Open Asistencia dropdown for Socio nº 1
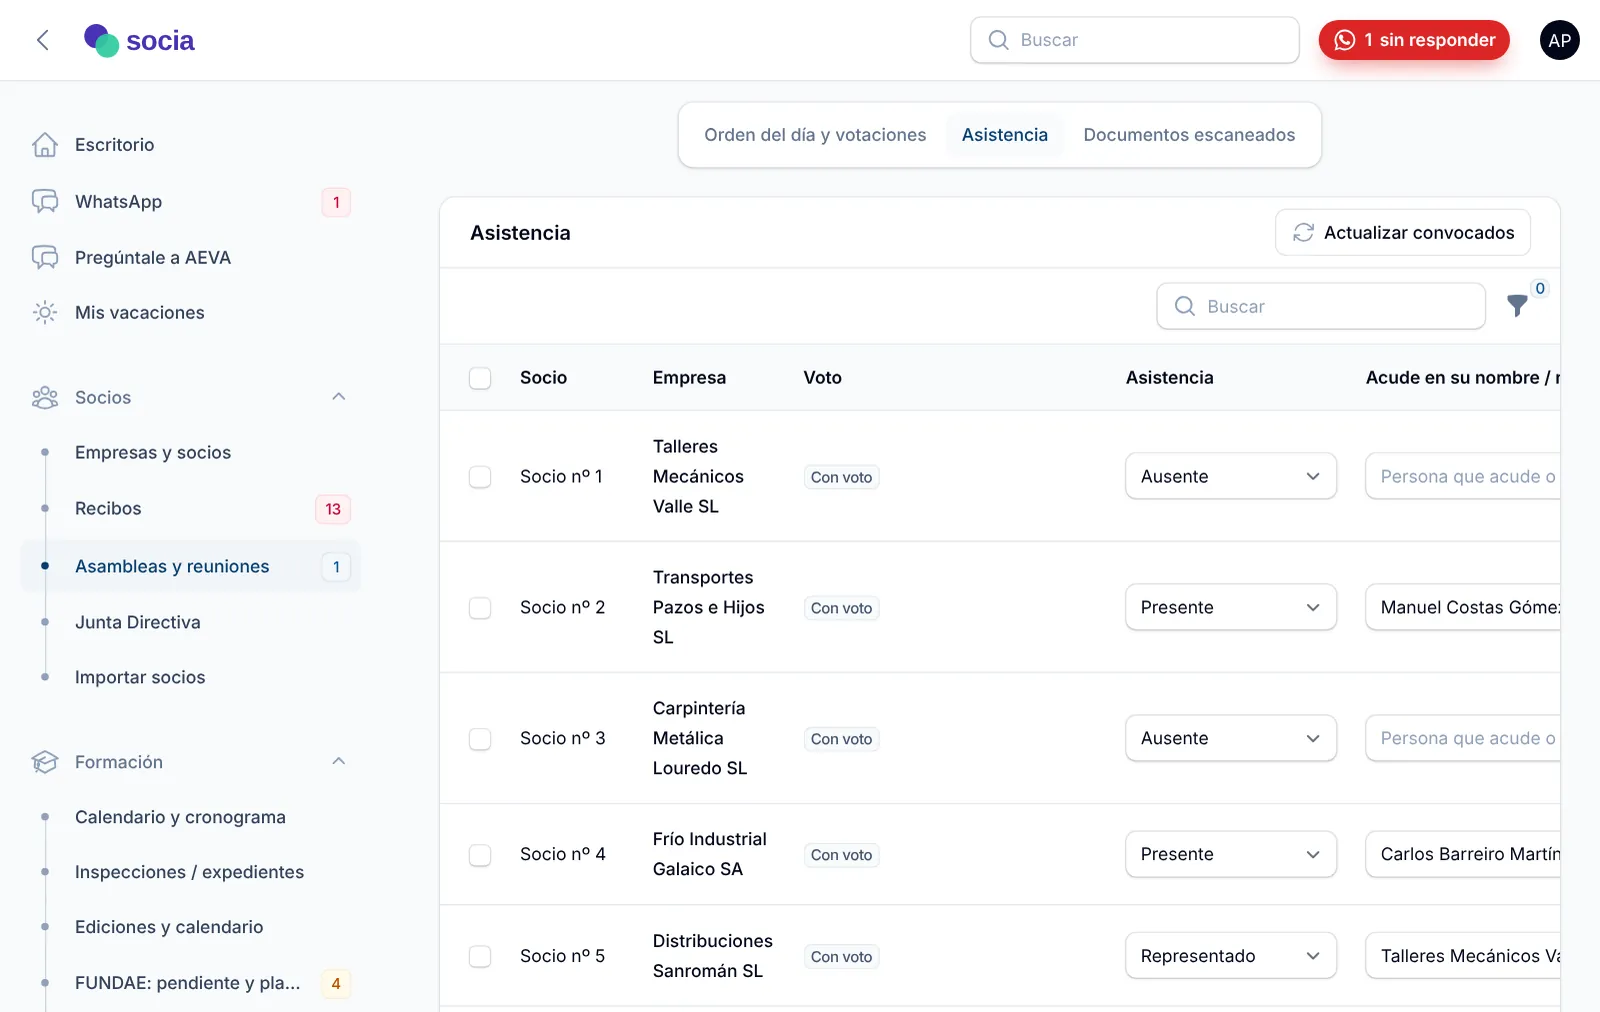 point(1231,476)
